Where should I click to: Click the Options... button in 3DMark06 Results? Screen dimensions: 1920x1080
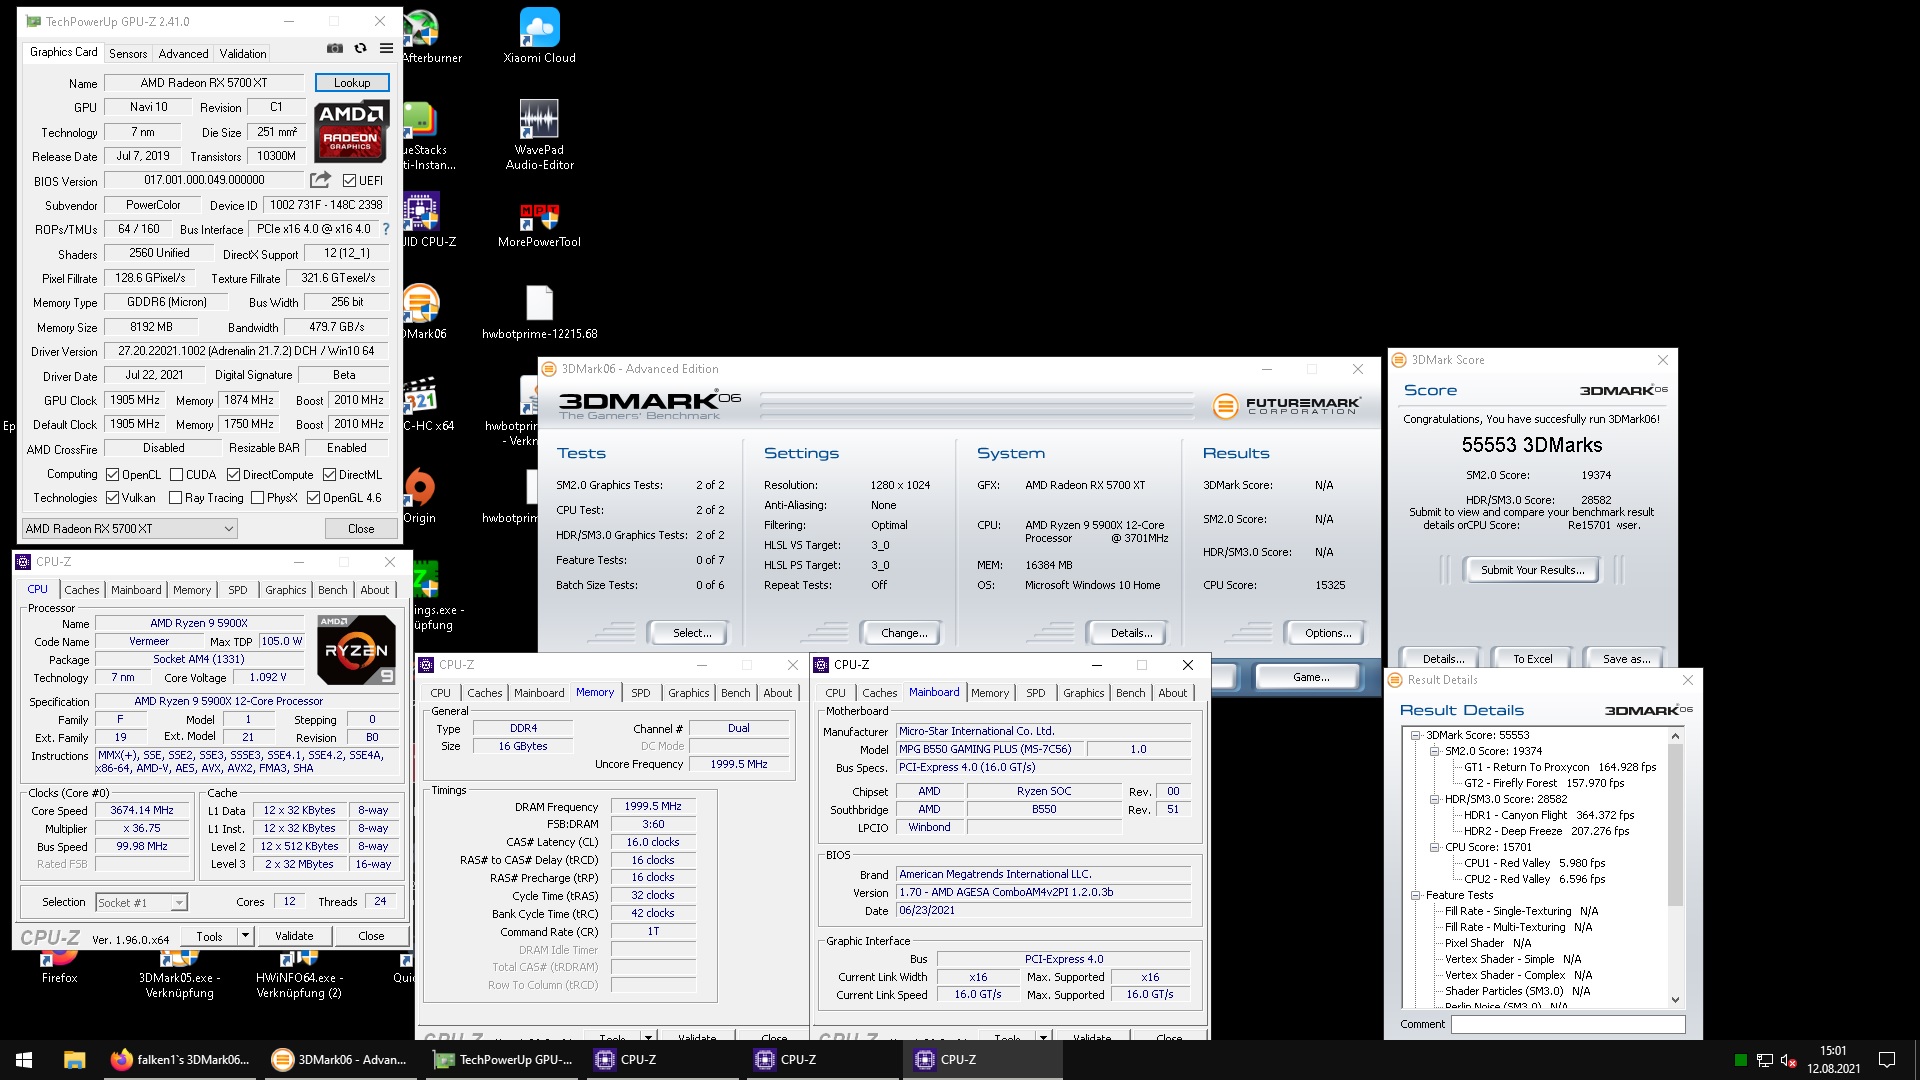(1327, 633)
